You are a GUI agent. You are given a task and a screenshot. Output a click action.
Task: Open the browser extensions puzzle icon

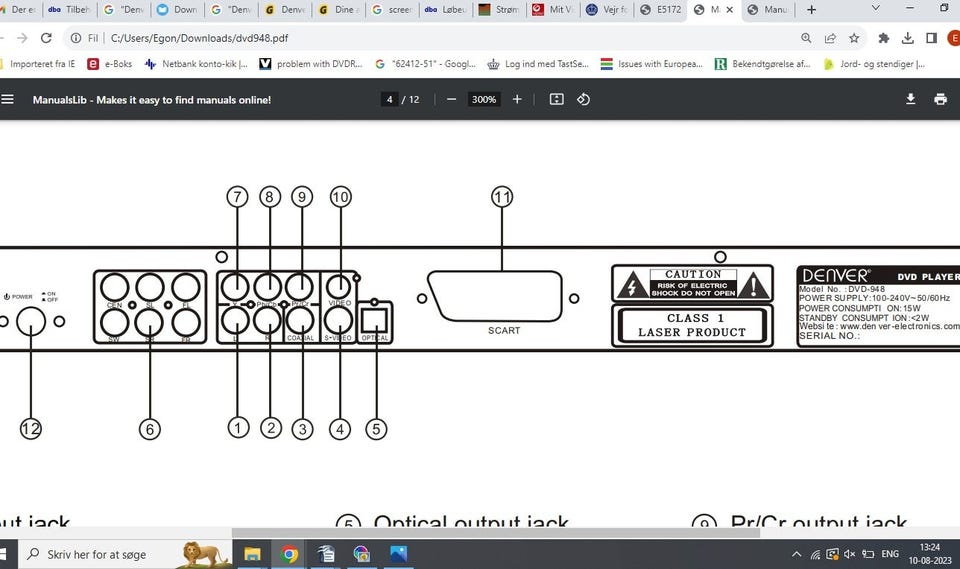point(884,38)
